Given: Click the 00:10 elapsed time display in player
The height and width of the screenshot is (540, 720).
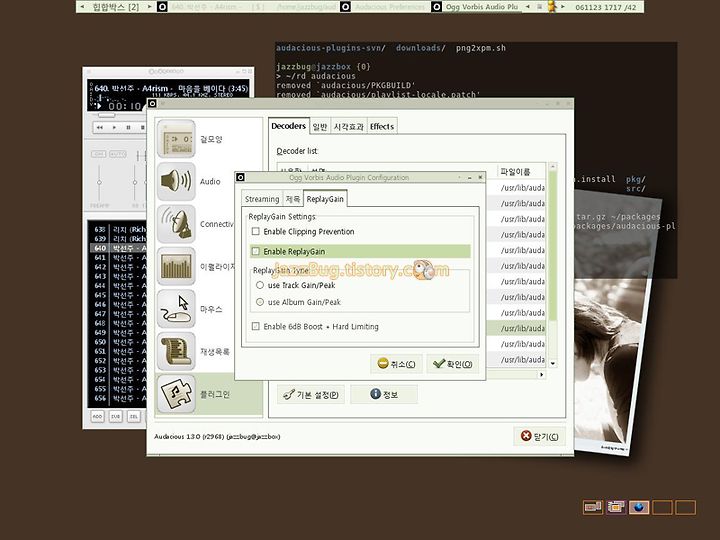Looking at the screenshot, I should 124,106.
